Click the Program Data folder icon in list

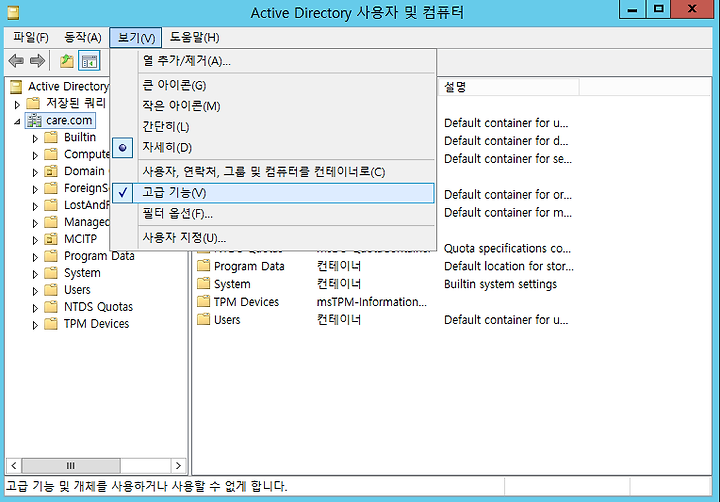click(203, 266)
